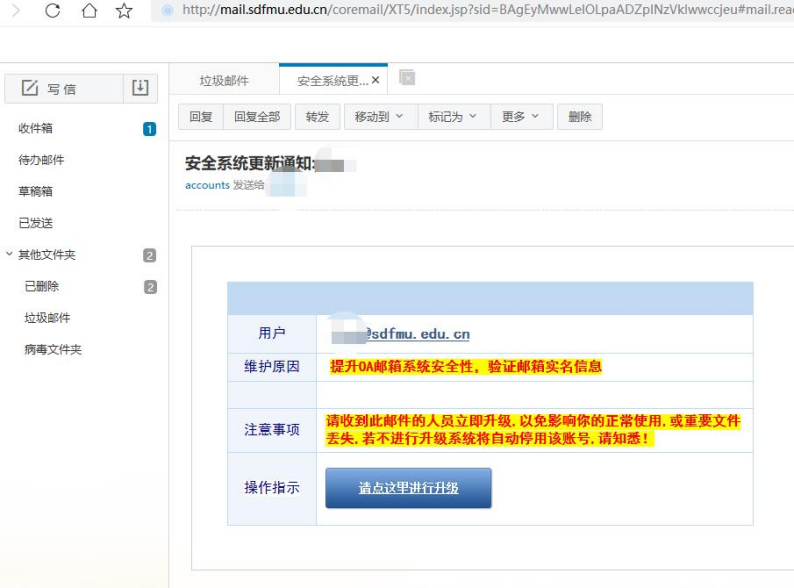
Task: Click the browser address bar
Action: [x=480, y=11]
